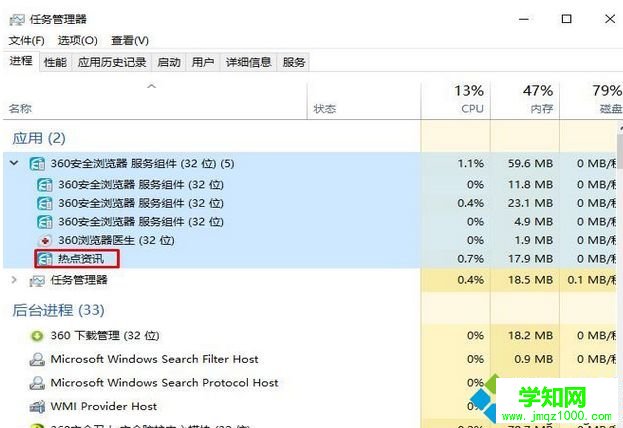
Task: Sort by the 47% 内存 column header
Action: point(525,100)
